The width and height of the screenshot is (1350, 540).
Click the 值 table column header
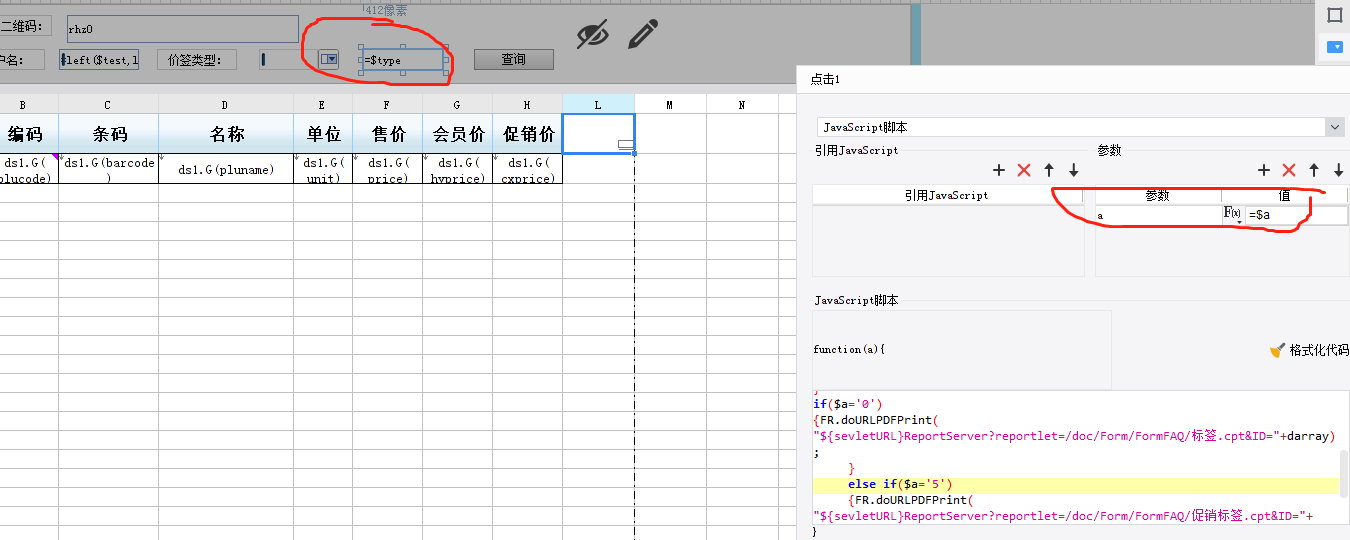(1285, 195)
